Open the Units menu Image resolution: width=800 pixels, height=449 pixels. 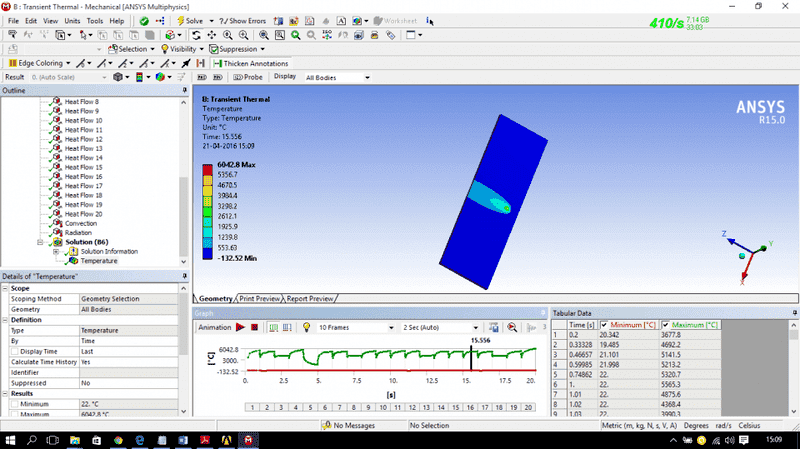click(72, 20)
